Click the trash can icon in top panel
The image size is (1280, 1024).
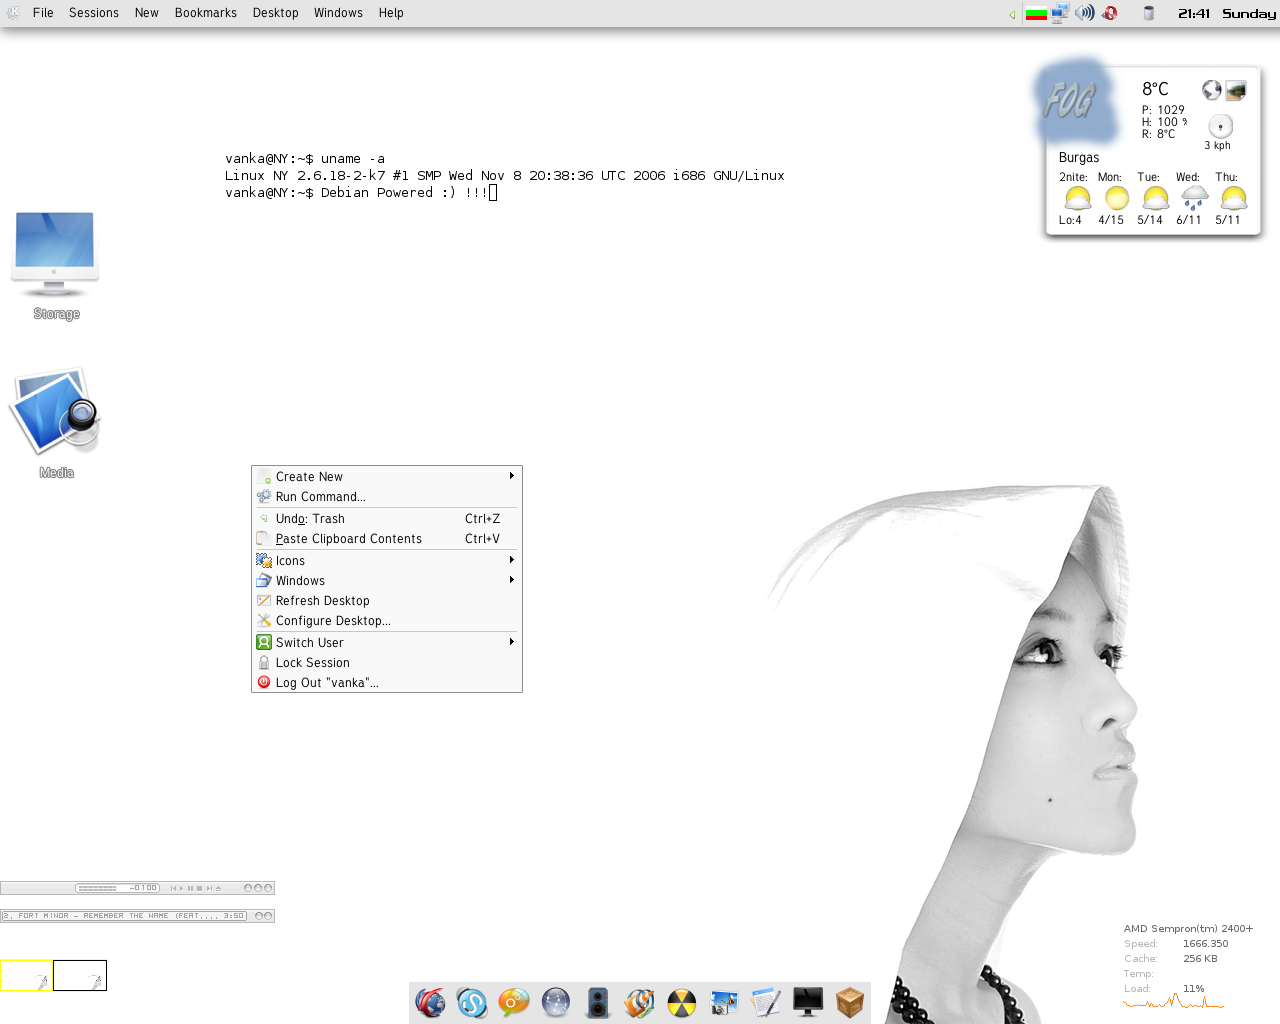coord(1149,13)
